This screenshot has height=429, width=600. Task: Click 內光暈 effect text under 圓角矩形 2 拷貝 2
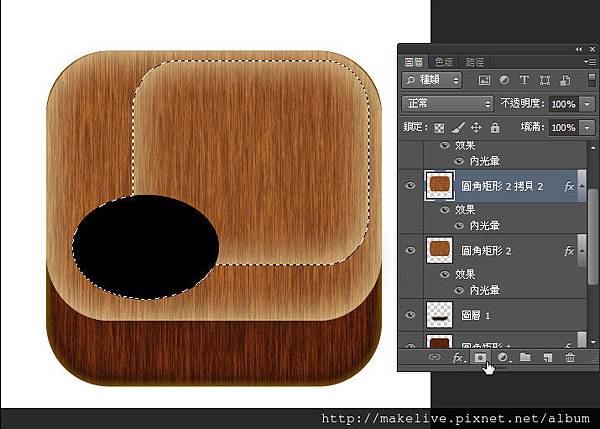tap(485, 226)
